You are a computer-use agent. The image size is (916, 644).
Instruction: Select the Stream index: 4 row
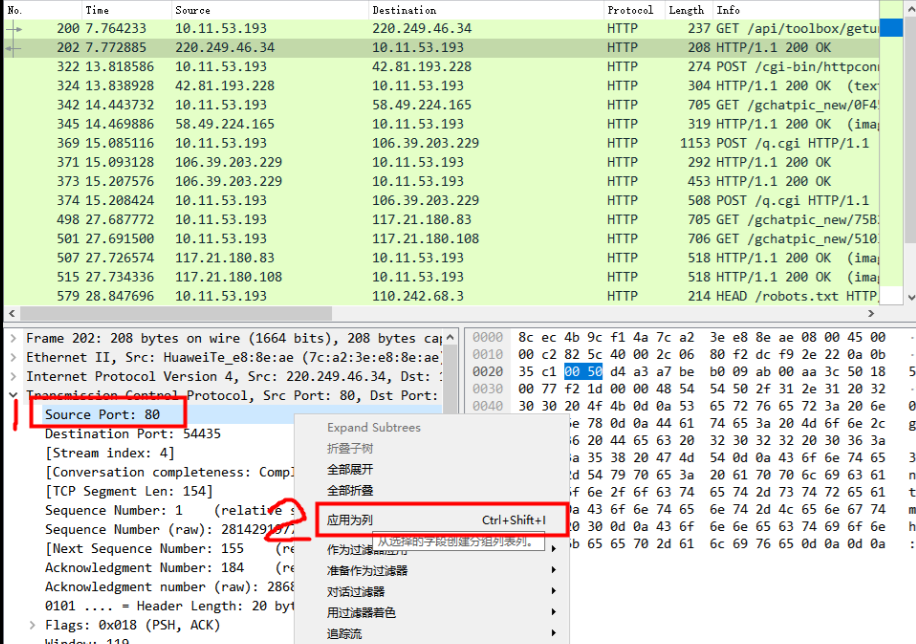coord(109,453)
